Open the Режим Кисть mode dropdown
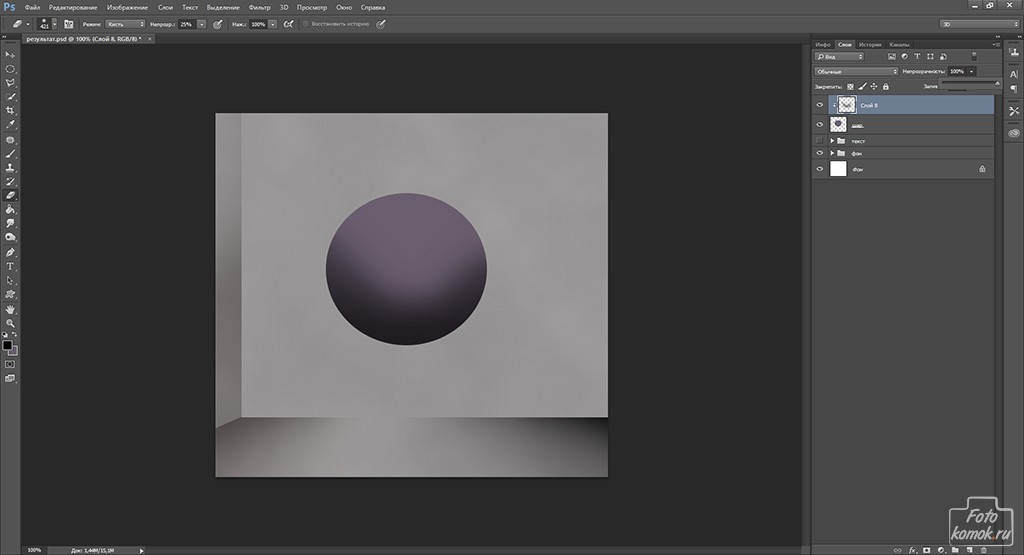Image resolution: width=1024 pixels, height=555 pixels. click(125, 24)
